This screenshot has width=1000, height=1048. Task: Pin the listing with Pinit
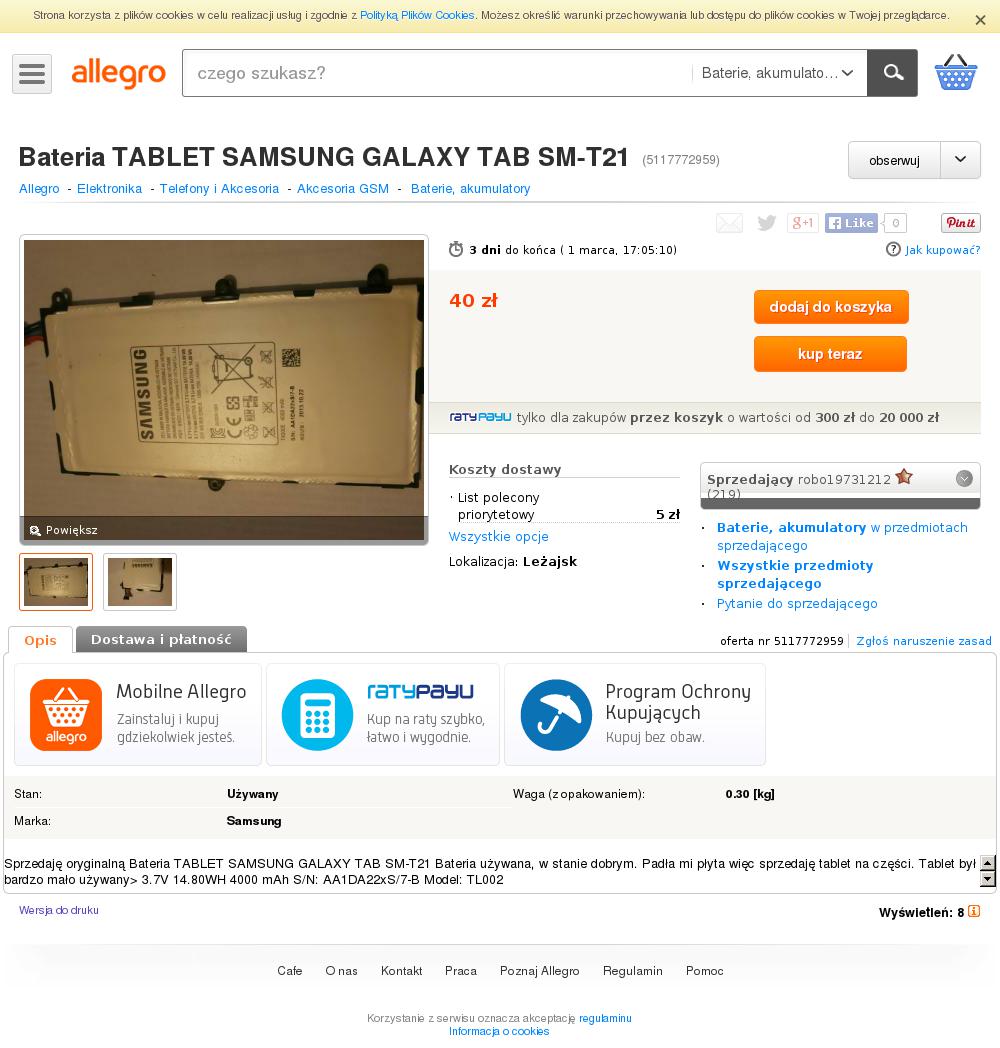coord(961,223)
